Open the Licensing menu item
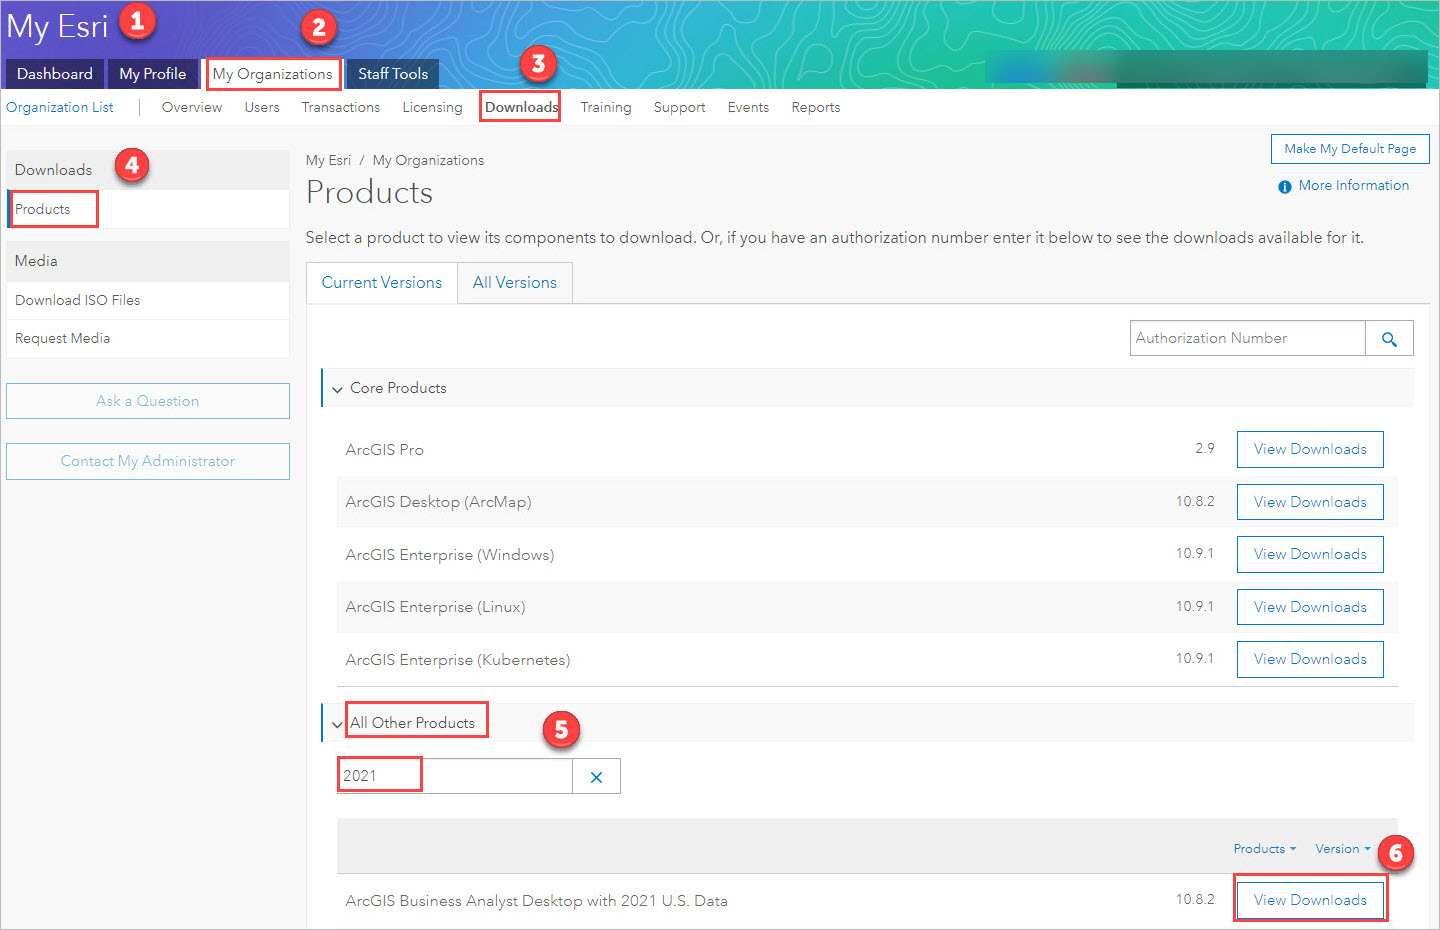The image size is (1440, 930). (x=432, y=107)
